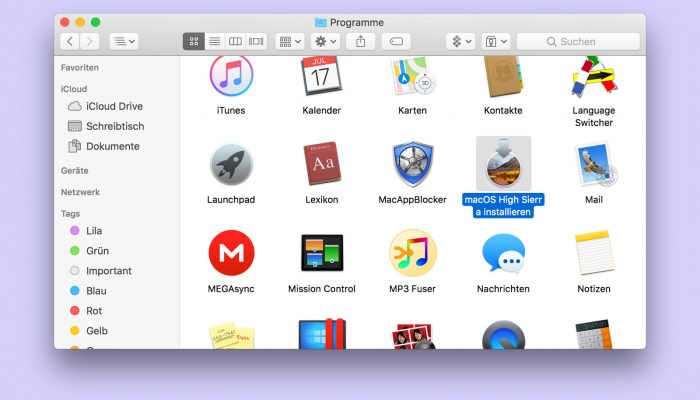Select the Karten maps app icon
The height and width of the screenshot is (400, 700).
[x=412, y=76]
